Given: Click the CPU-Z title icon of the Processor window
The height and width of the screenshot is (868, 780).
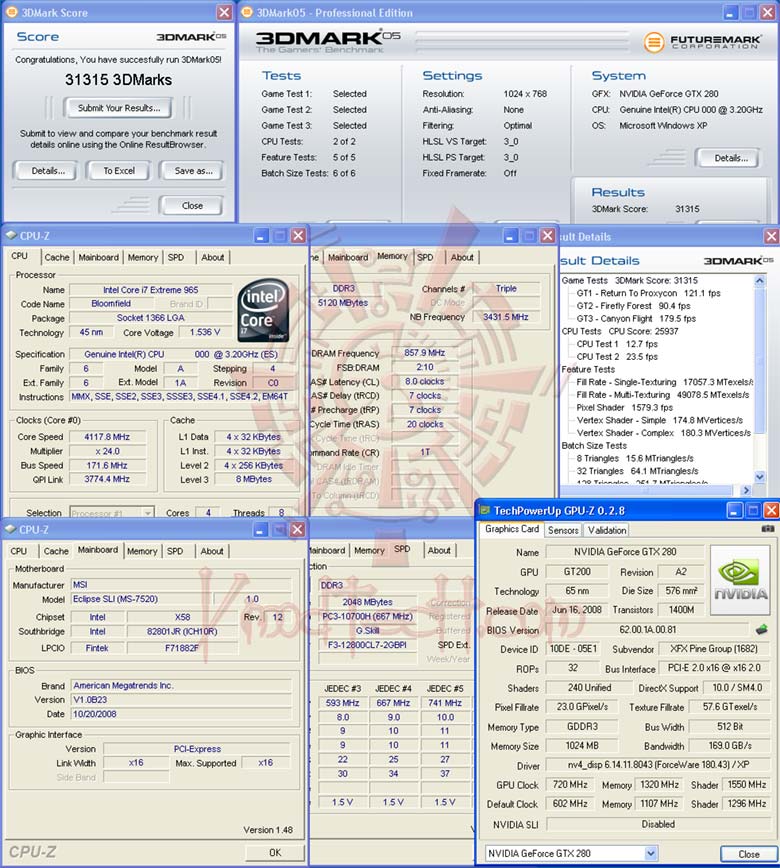Looking at the screenshot, I should coord(11,236).
